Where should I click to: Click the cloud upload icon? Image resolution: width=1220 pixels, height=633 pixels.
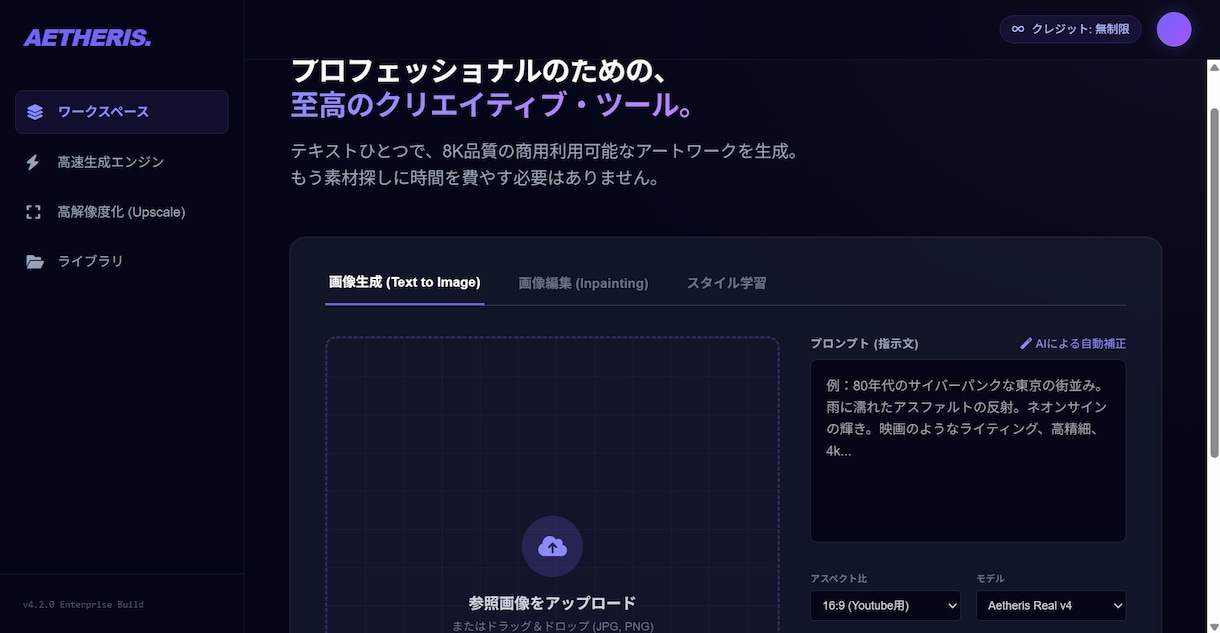(x=552, y=546)
